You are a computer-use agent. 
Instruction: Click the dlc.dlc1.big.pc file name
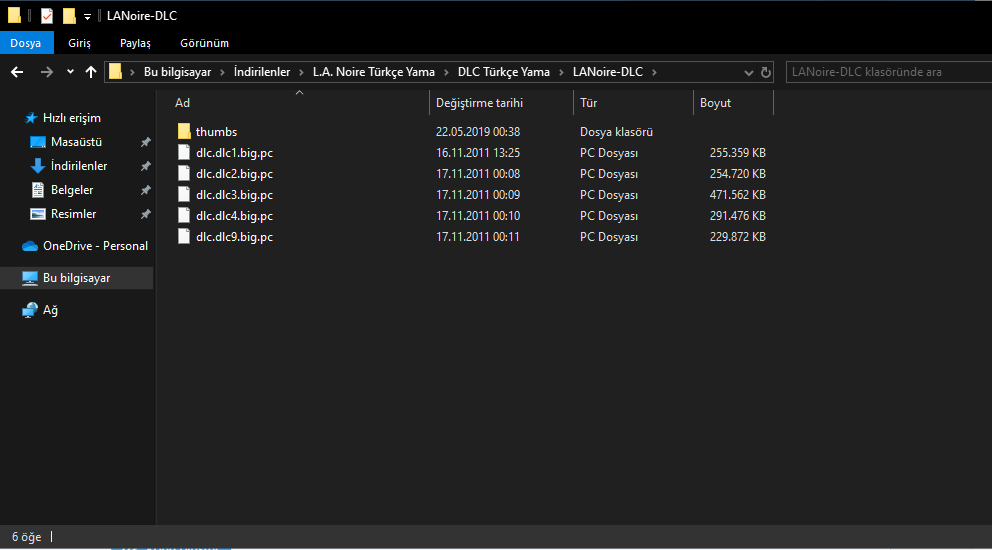pyautogui.click(x=235, y=153)
